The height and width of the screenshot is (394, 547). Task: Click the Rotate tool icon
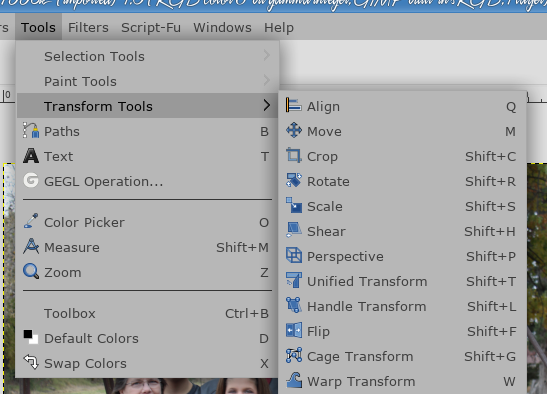[x=294, y=180]
